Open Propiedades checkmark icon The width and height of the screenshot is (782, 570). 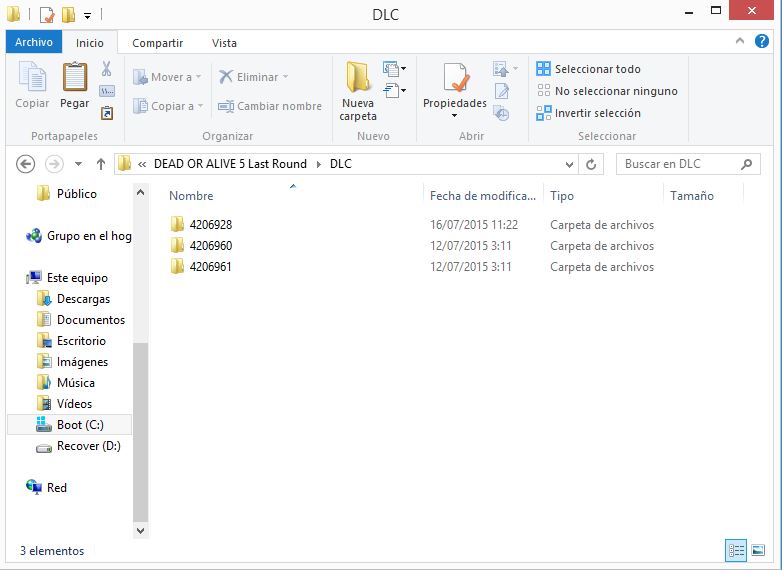[455, 78]
